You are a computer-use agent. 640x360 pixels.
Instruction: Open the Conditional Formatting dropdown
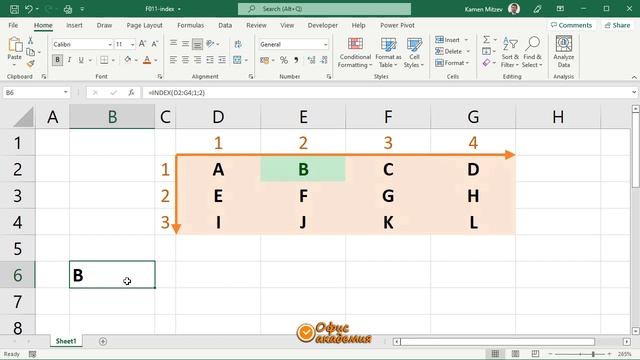[x=355, y=52]
